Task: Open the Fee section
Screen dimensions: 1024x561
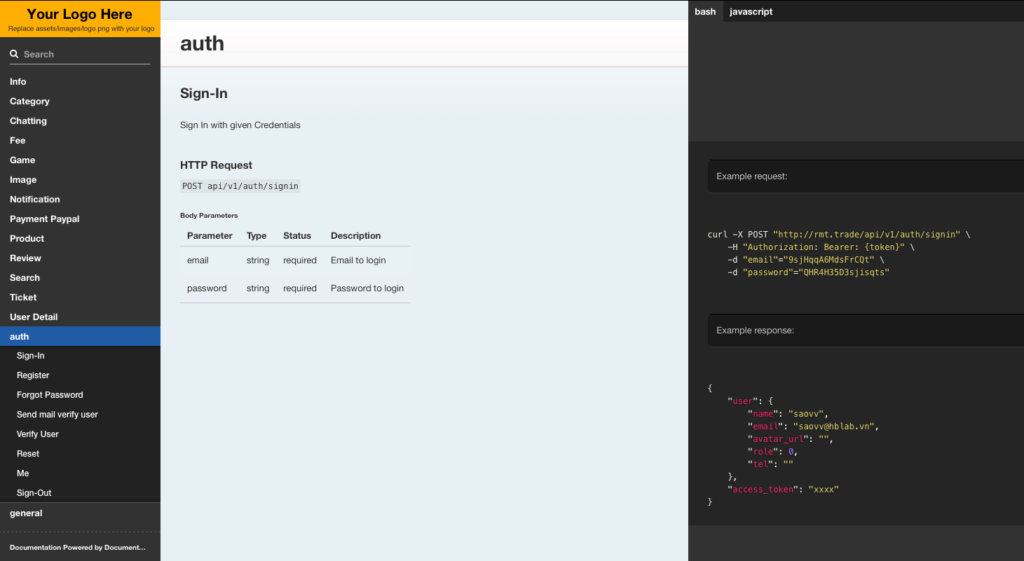Action: coord(80,140)
